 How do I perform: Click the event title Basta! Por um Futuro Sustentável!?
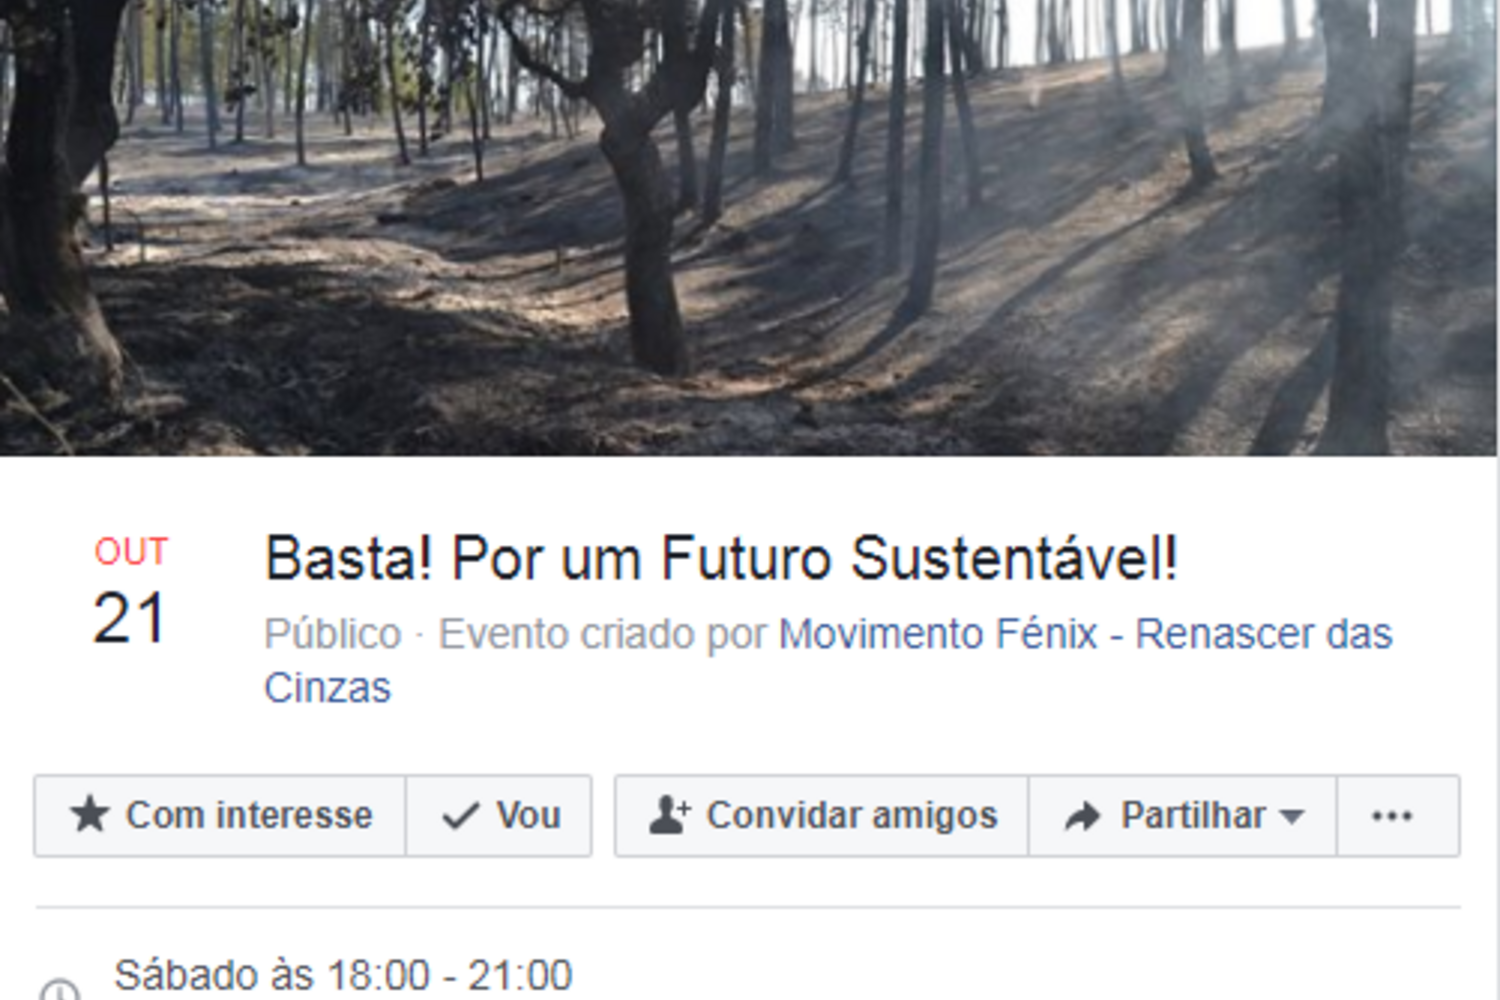tap(721, 558)
